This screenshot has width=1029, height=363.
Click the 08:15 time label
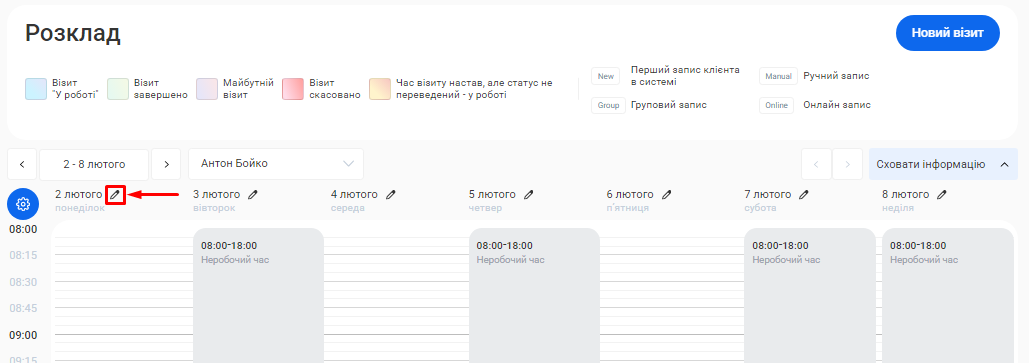point(23,255)
